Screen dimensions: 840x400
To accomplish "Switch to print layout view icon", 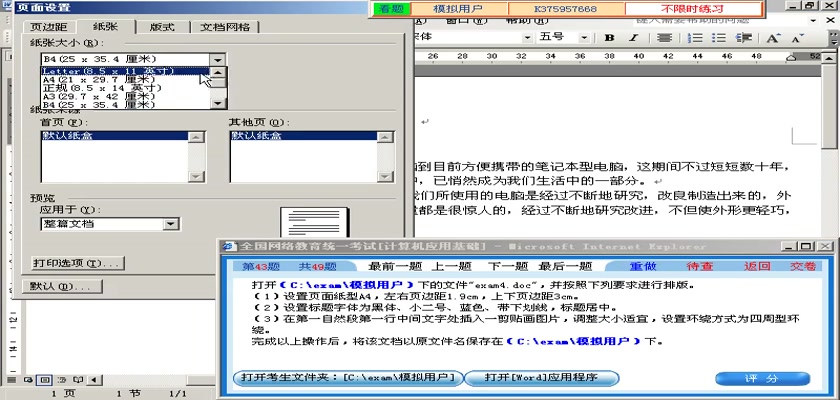I will (x=45, y=380).
